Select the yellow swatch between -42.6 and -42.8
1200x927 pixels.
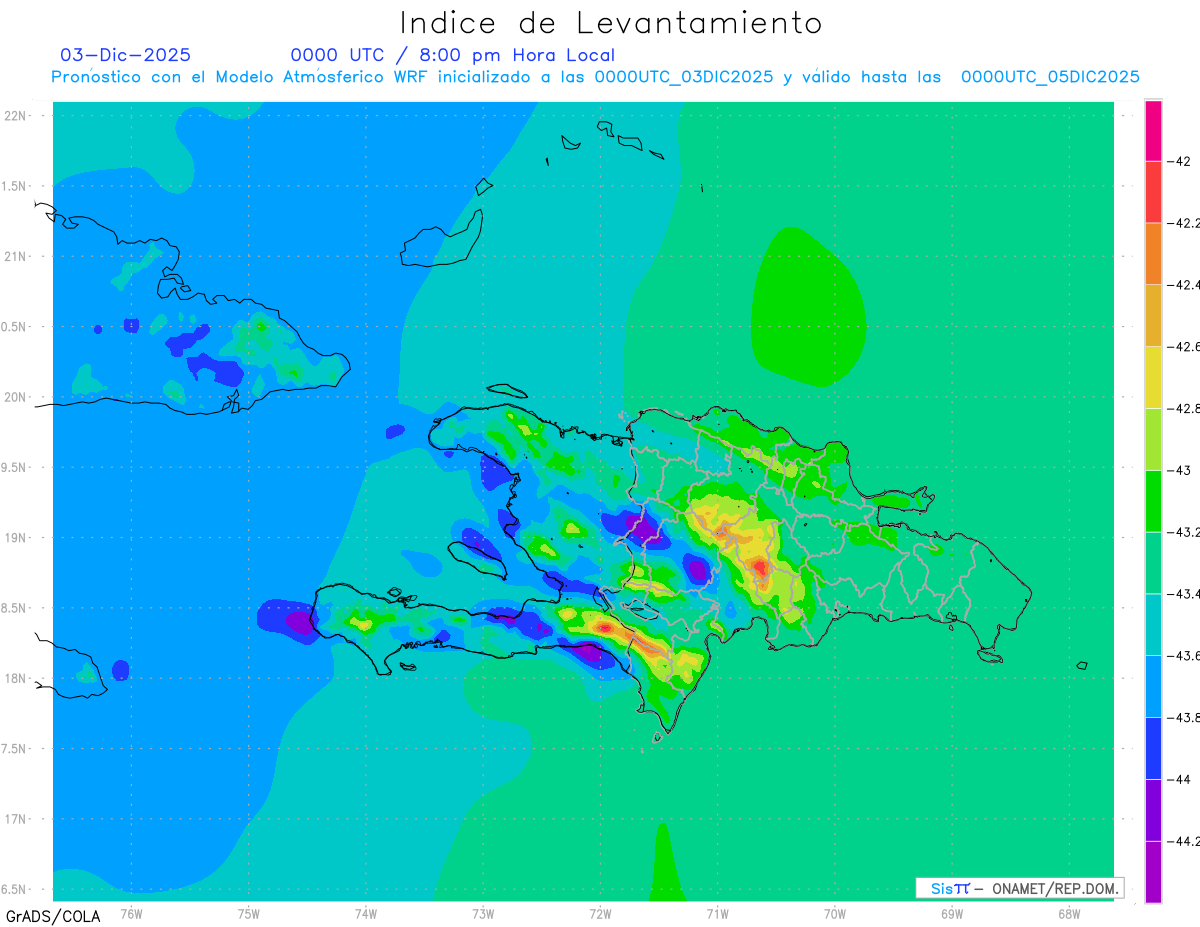[x=1153, y=378]
